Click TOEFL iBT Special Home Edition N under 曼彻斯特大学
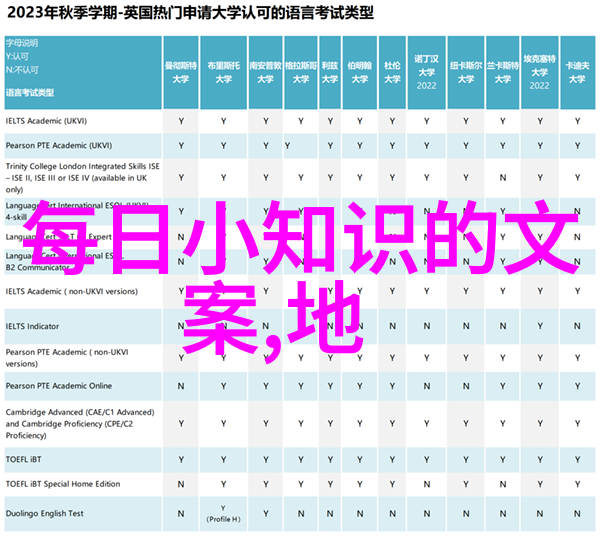 181,484
